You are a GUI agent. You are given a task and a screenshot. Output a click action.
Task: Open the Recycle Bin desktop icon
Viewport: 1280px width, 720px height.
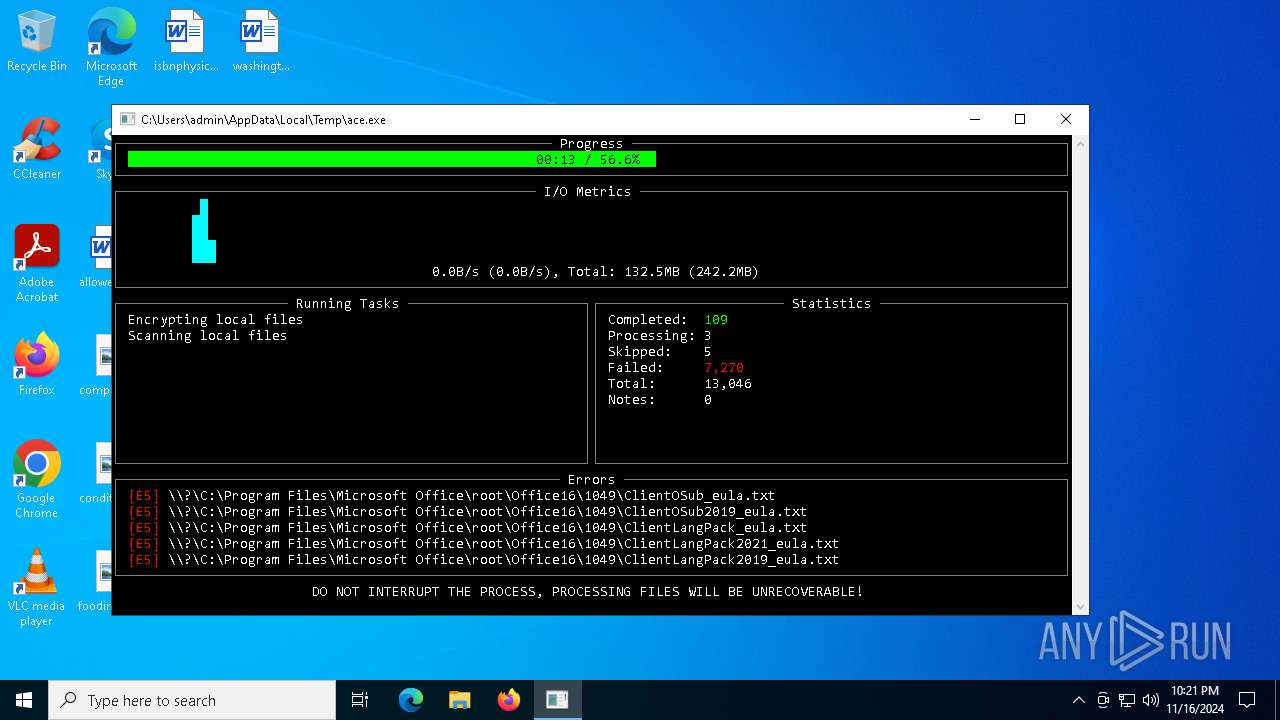click(37, 41)
